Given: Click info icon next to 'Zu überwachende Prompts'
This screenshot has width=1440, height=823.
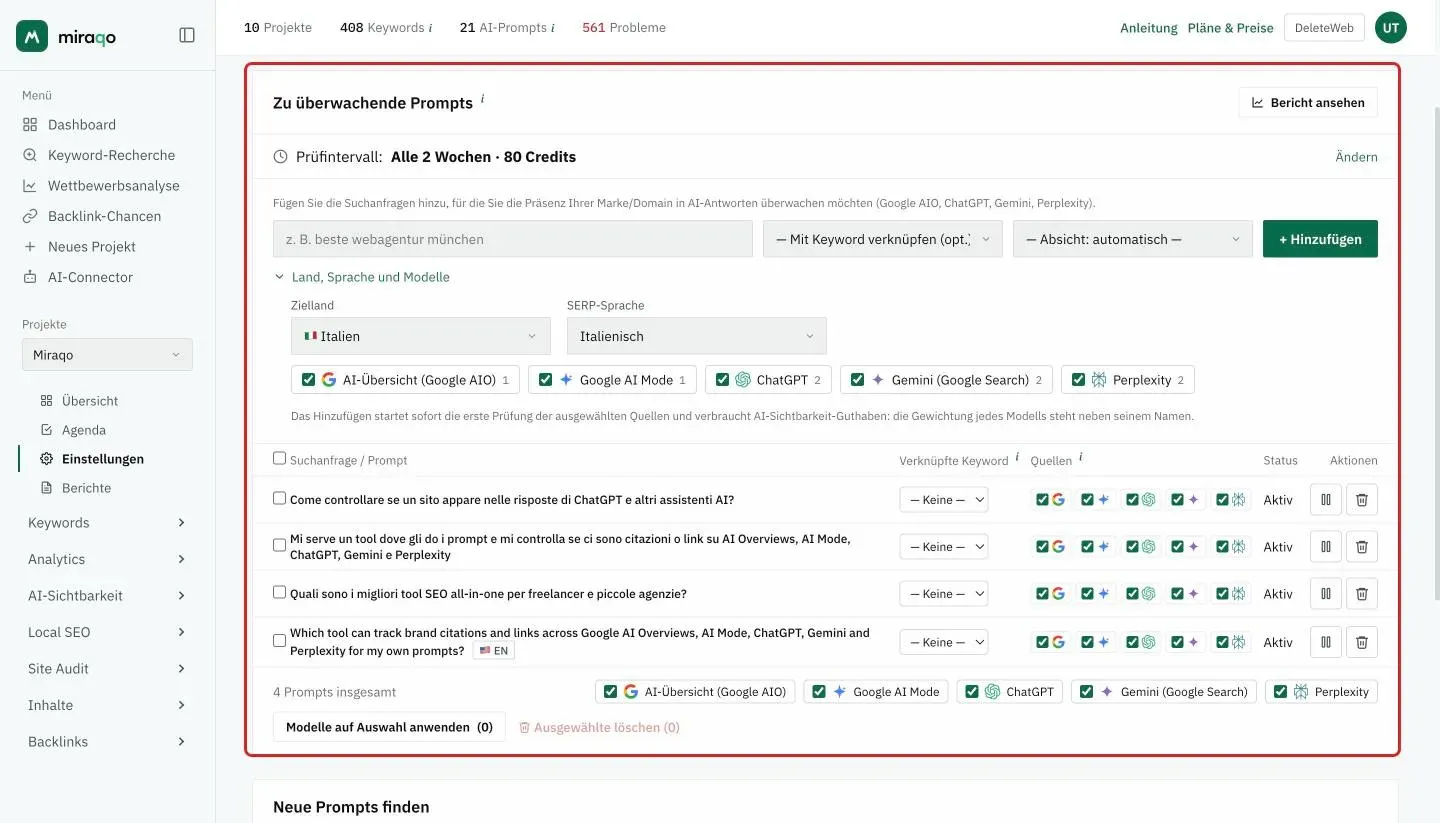Looking at the screenshot, I should [482, 99].
